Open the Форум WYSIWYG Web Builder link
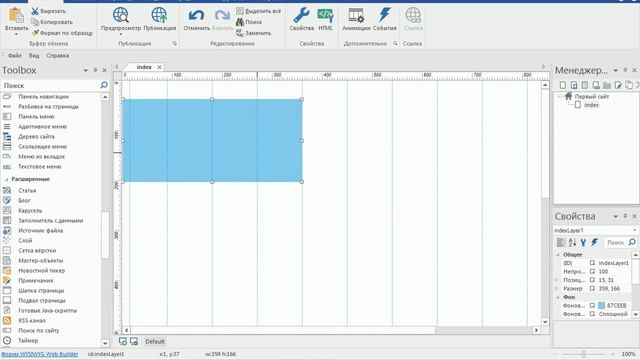Viewport: 640px width, 360px height. 40,354
